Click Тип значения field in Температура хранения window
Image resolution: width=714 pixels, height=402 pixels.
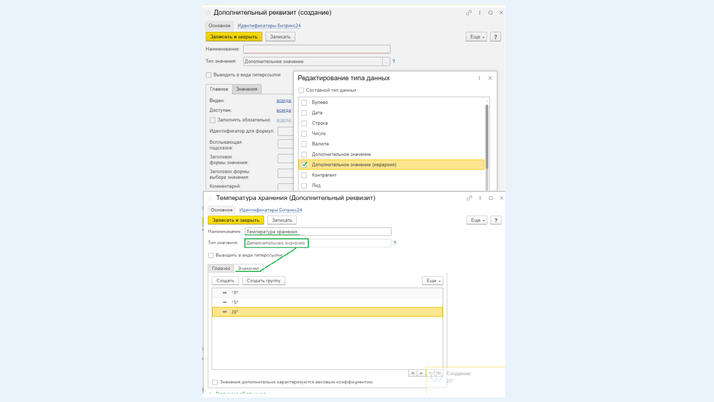318,243
